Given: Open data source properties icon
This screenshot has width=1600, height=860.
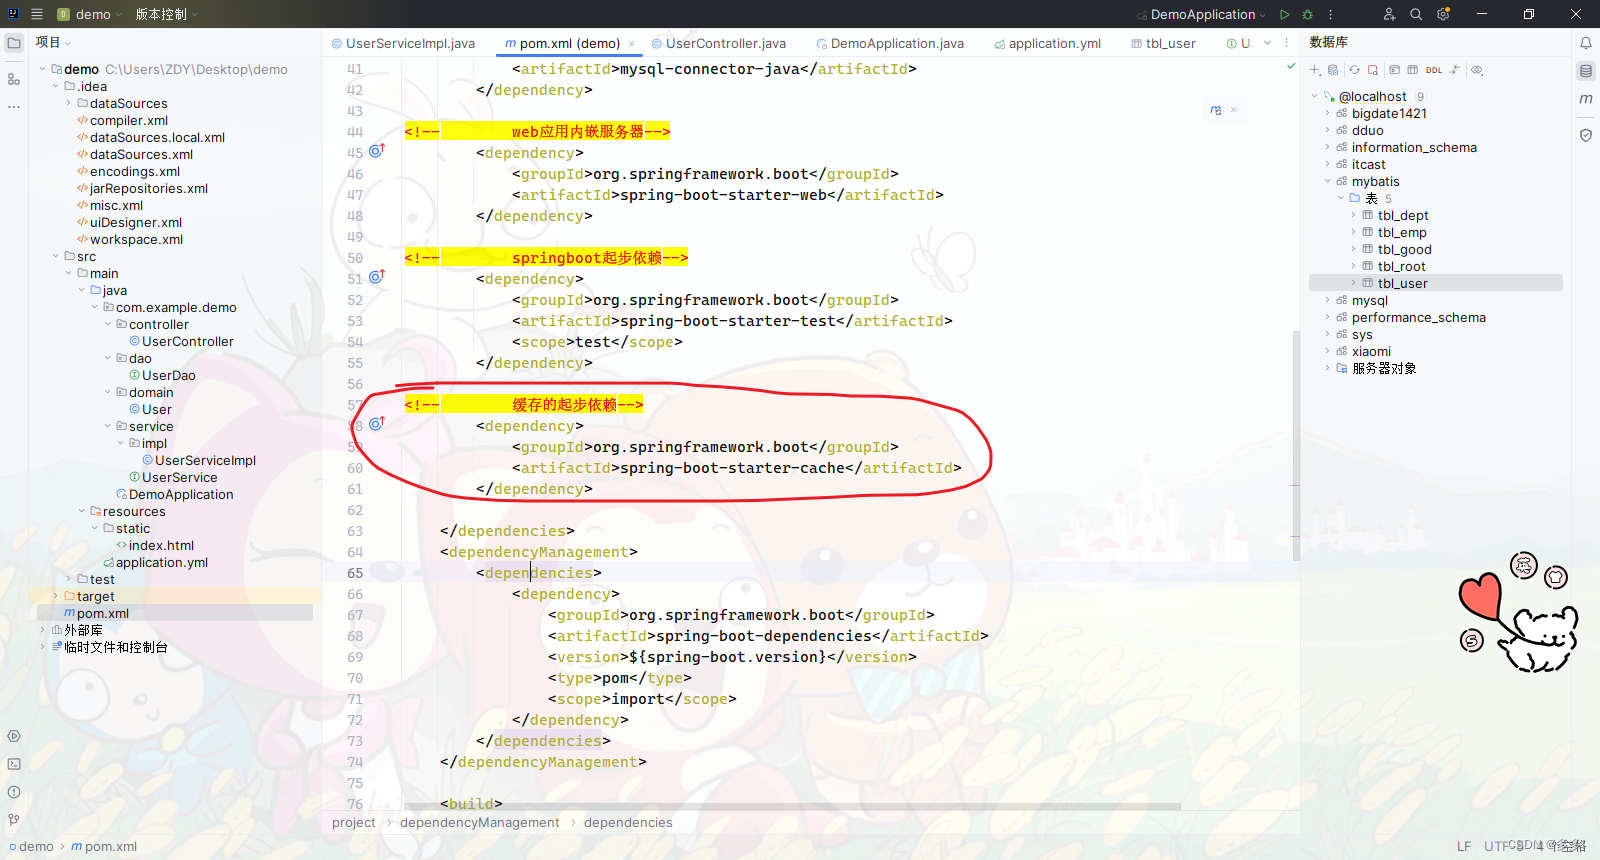Looking at the screenshot, I should tap(1333, 70).
